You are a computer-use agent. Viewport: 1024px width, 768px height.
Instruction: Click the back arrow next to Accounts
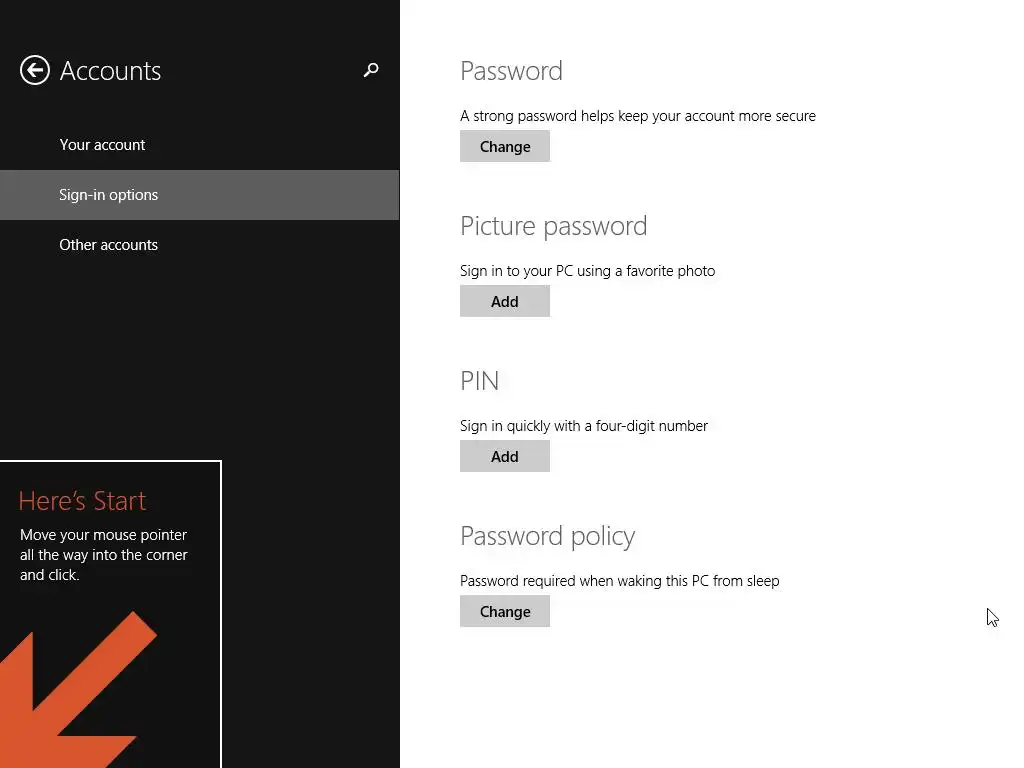point(35,70)
